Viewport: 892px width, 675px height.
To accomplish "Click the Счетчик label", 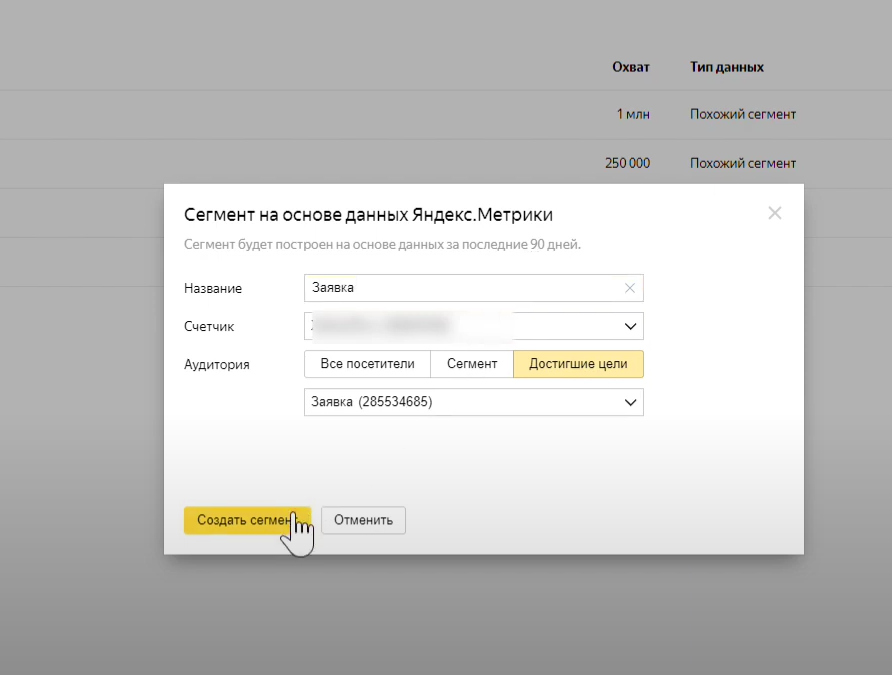I will tap(209, 326).
